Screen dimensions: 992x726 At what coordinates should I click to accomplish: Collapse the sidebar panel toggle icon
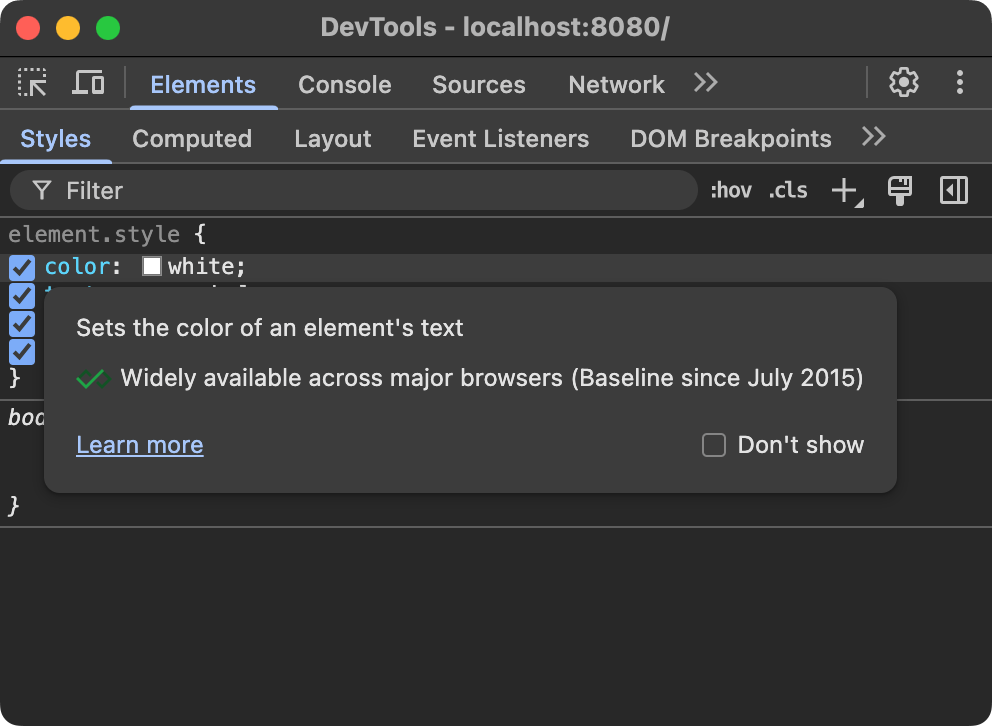[951, 190]
